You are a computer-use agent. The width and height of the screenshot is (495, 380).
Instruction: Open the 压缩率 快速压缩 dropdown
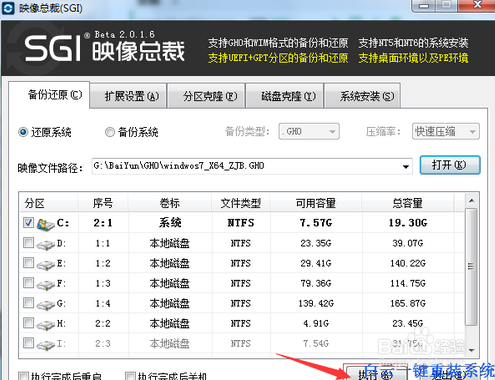tap(446, 131)
